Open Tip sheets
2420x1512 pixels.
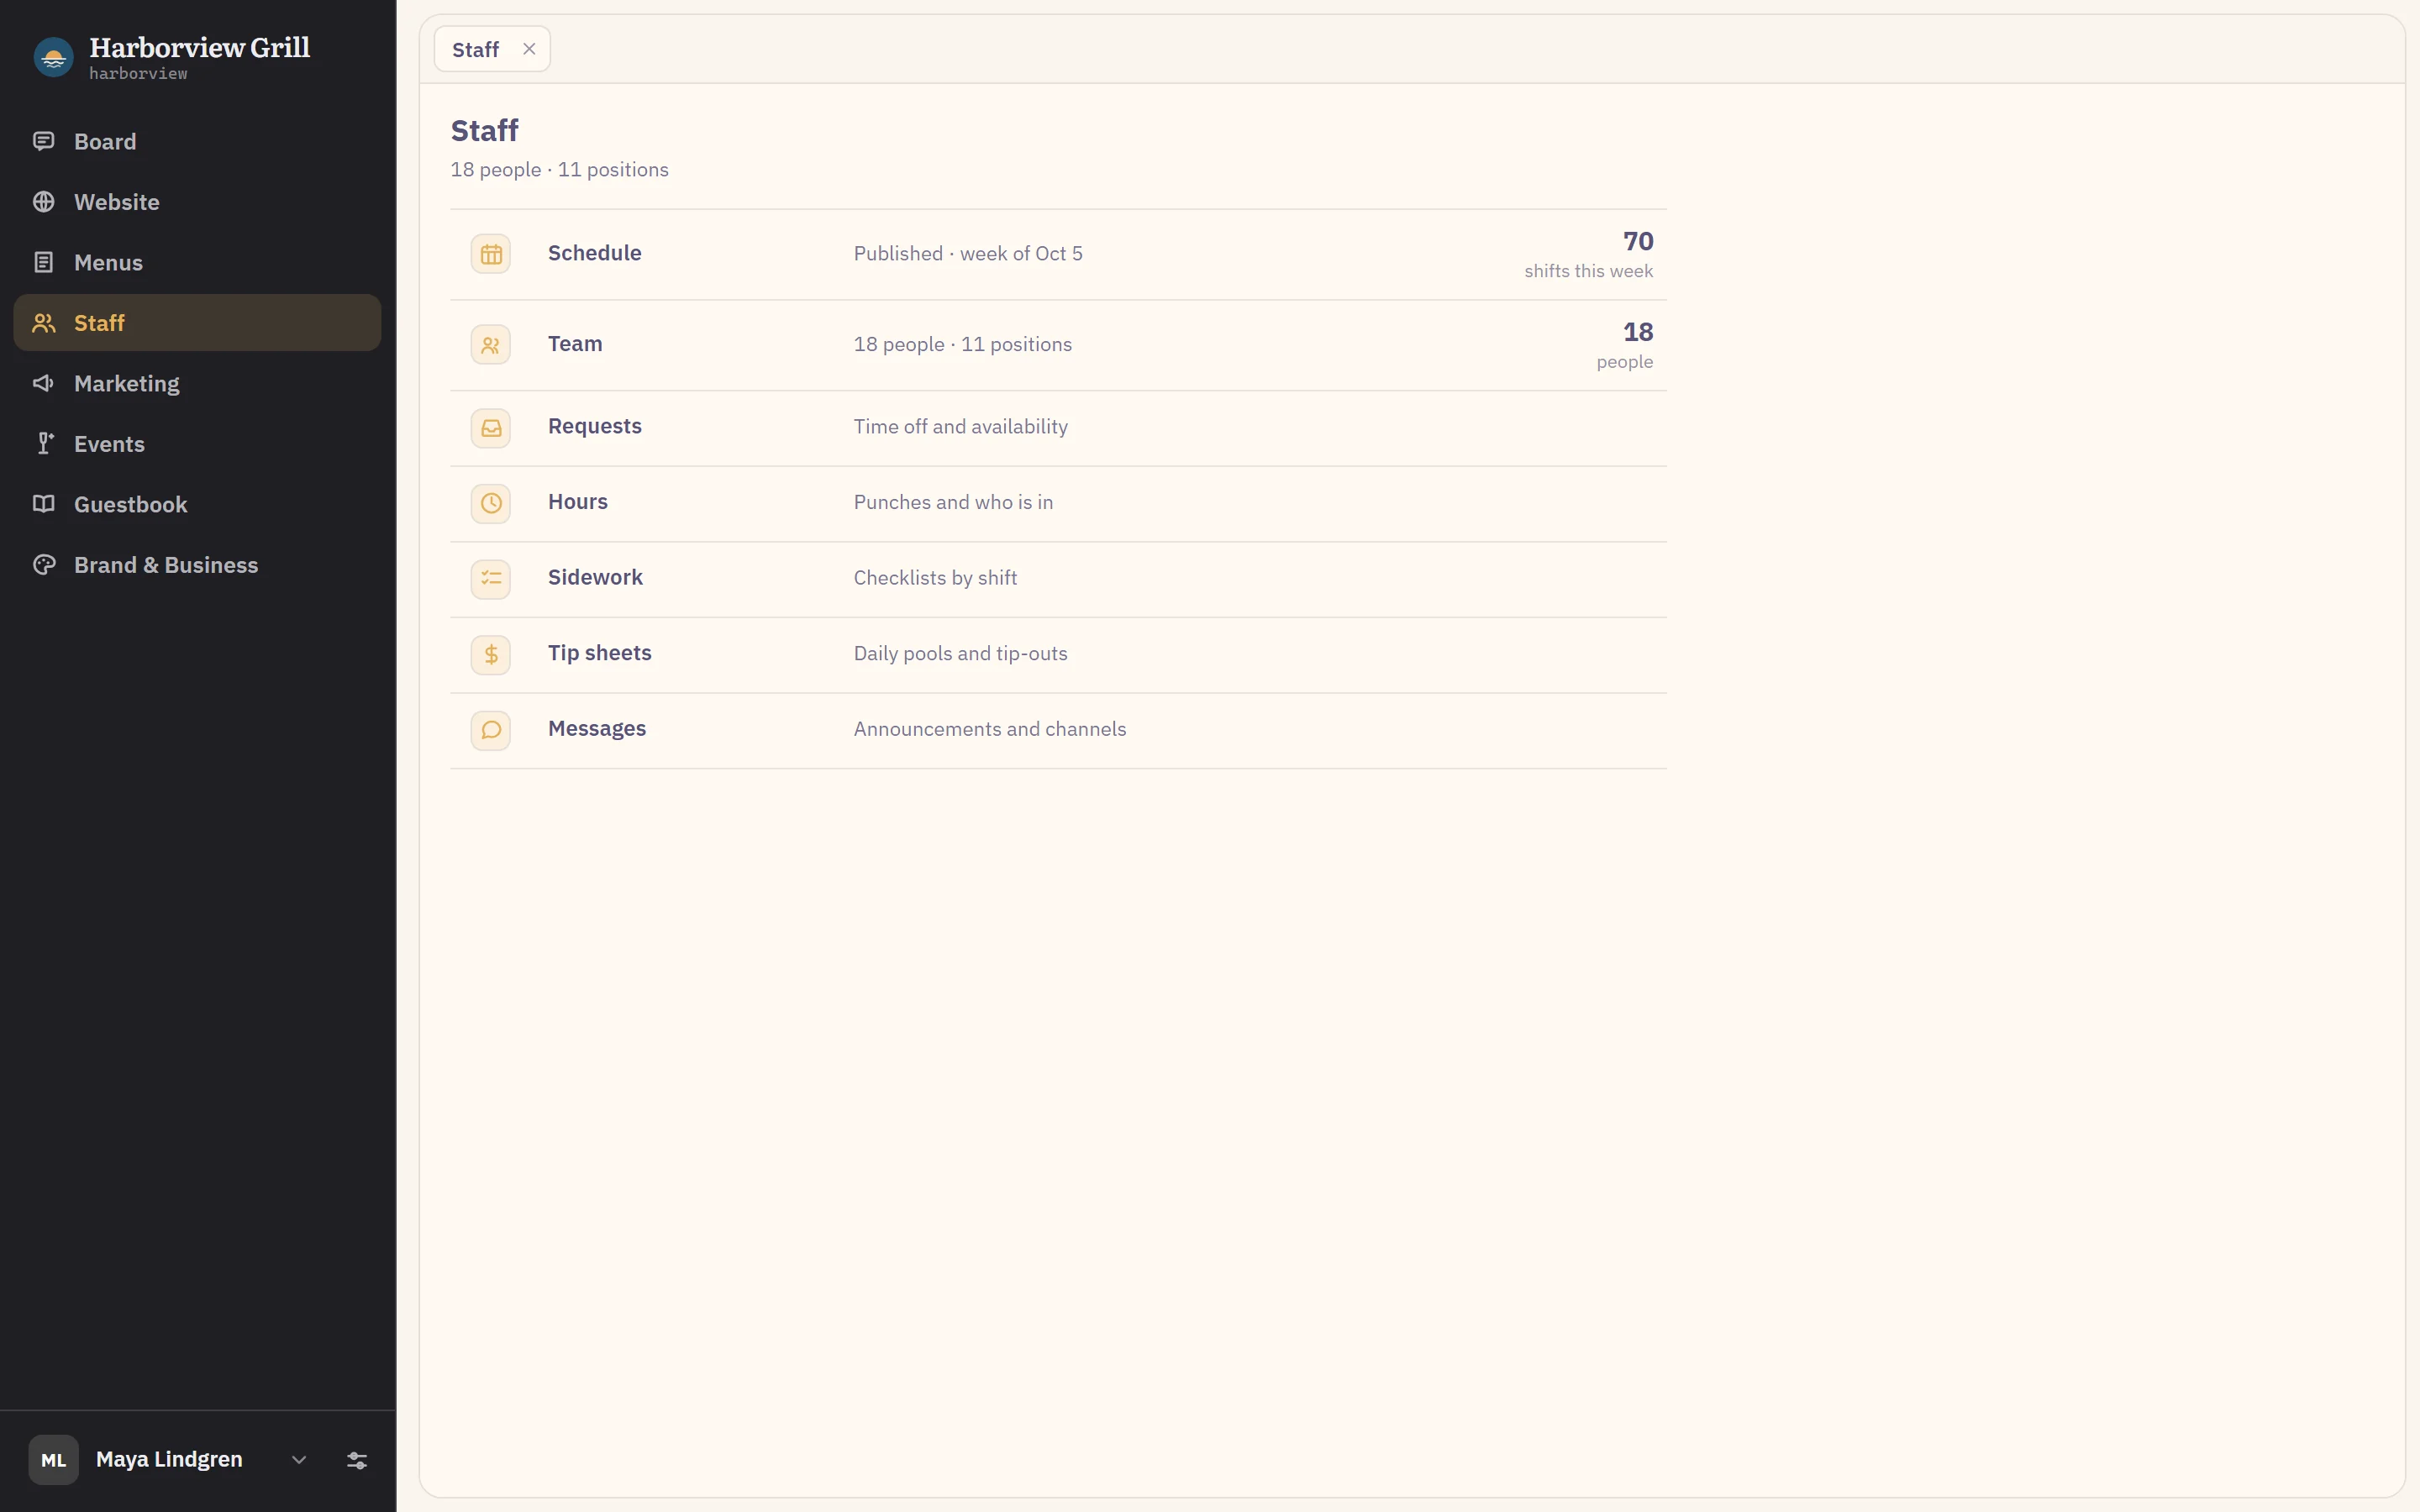pos(1058,655)
